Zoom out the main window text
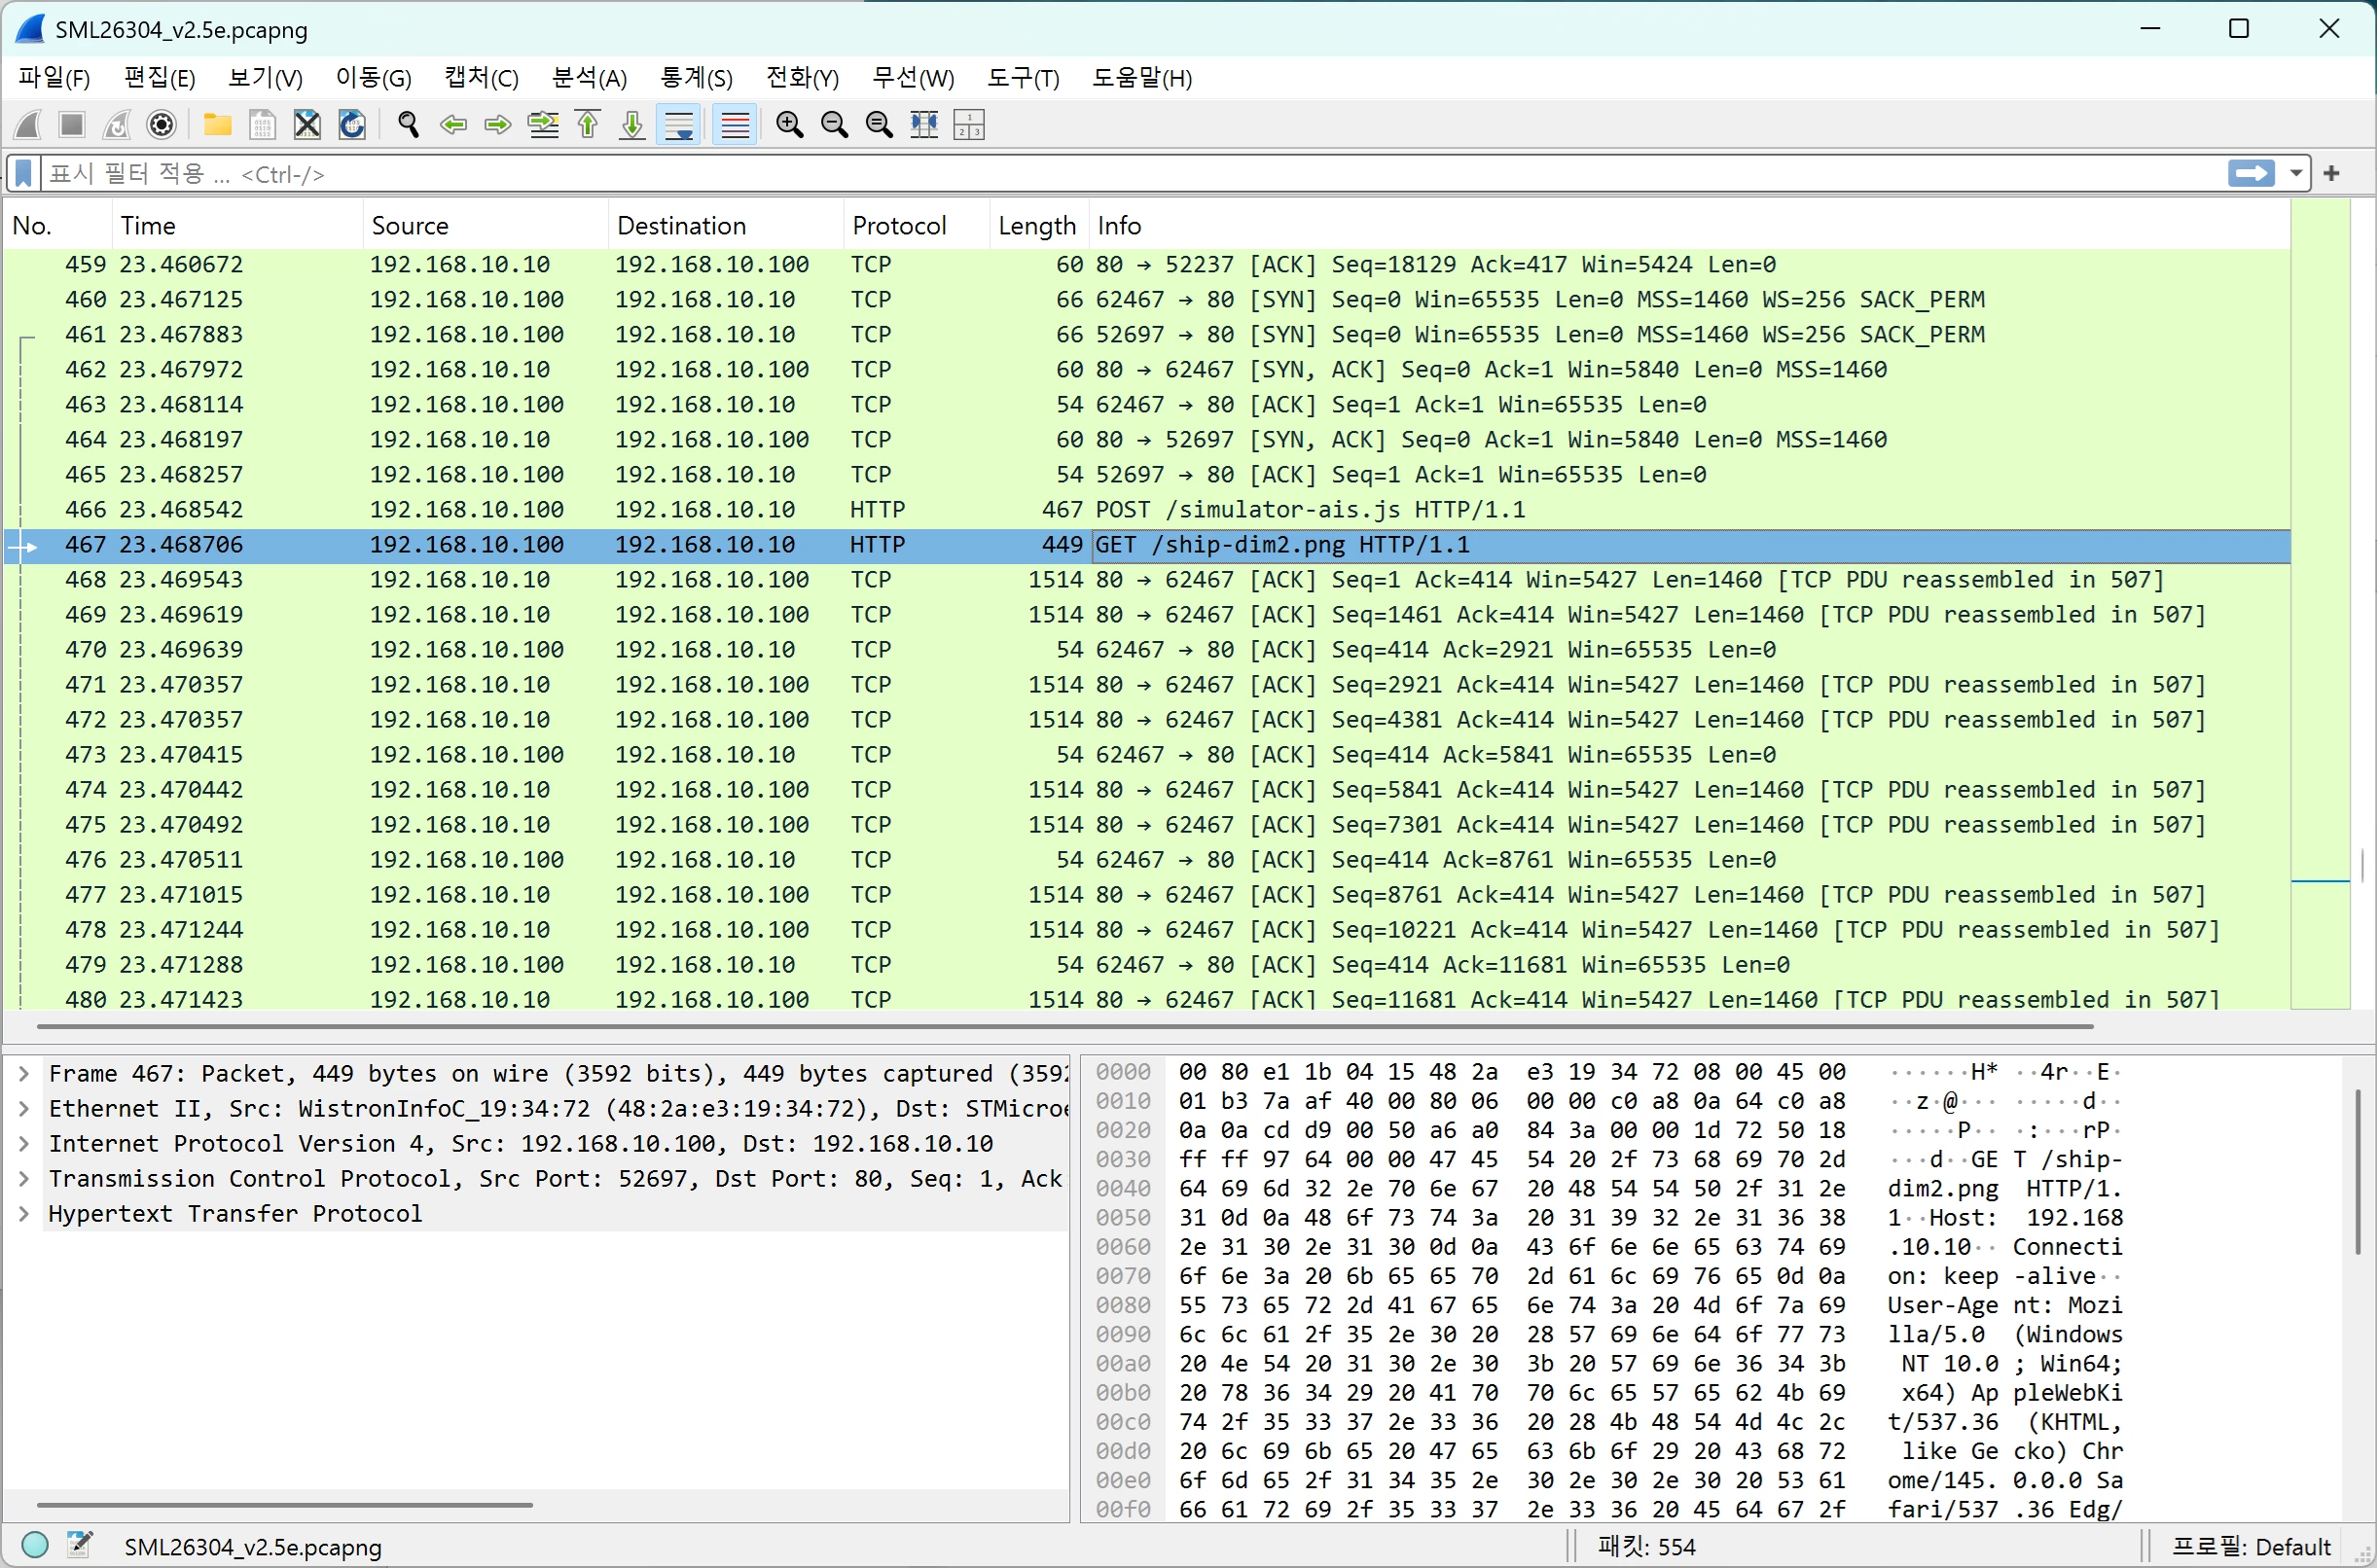Viewport: 2377px width, 1568px height. tap(835, 125)
